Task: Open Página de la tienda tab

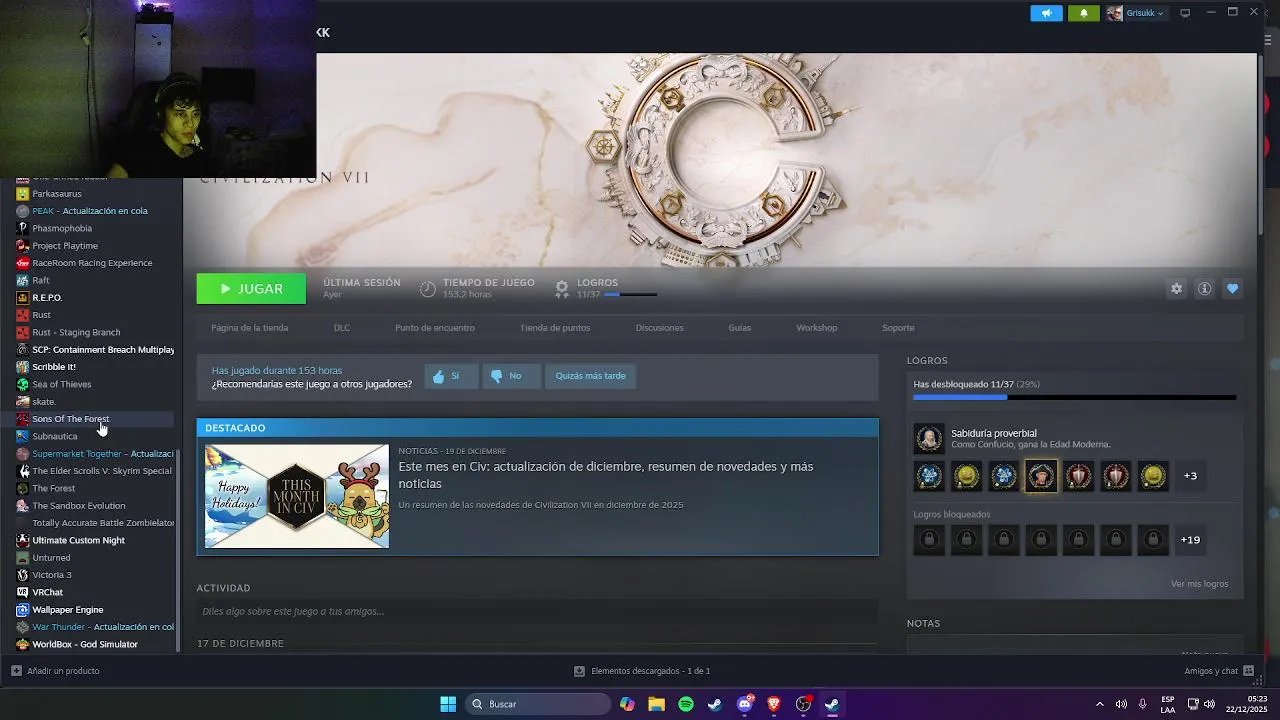Action: pyautogui.click(x=249, y=328)
